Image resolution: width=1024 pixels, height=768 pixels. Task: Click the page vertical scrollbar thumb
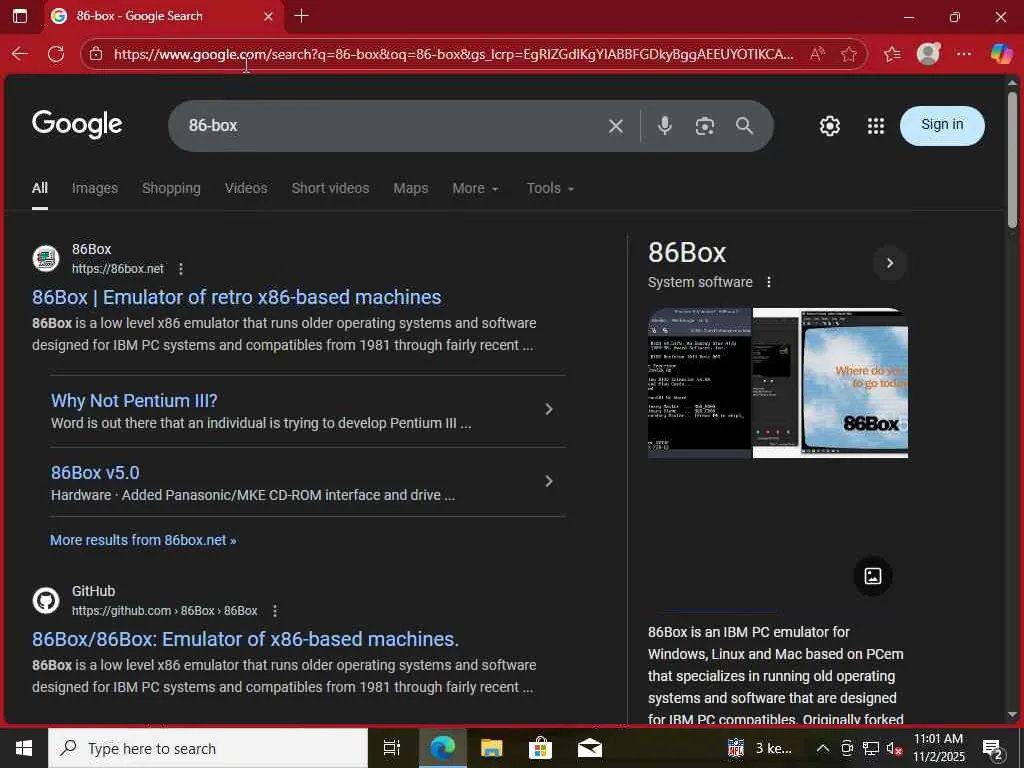[x=1012, y=160]
